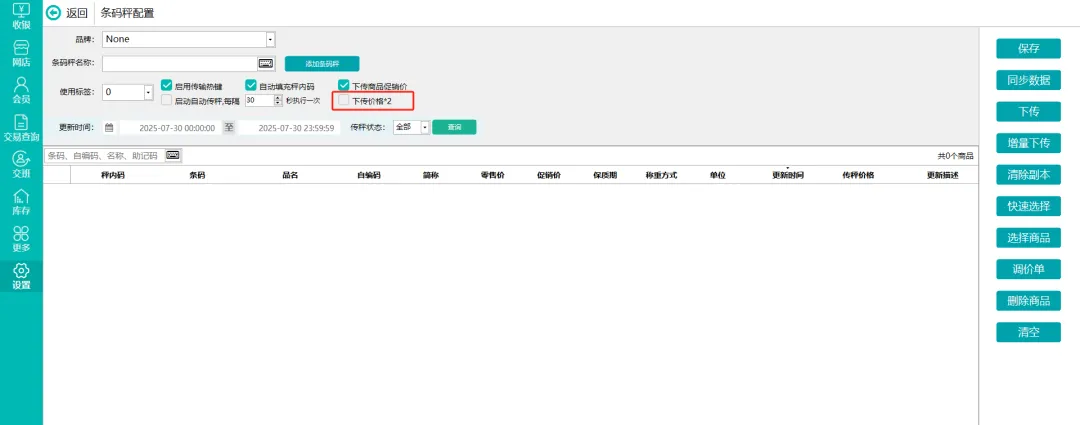Click the 返回 back arrow icon

(53, 13)
